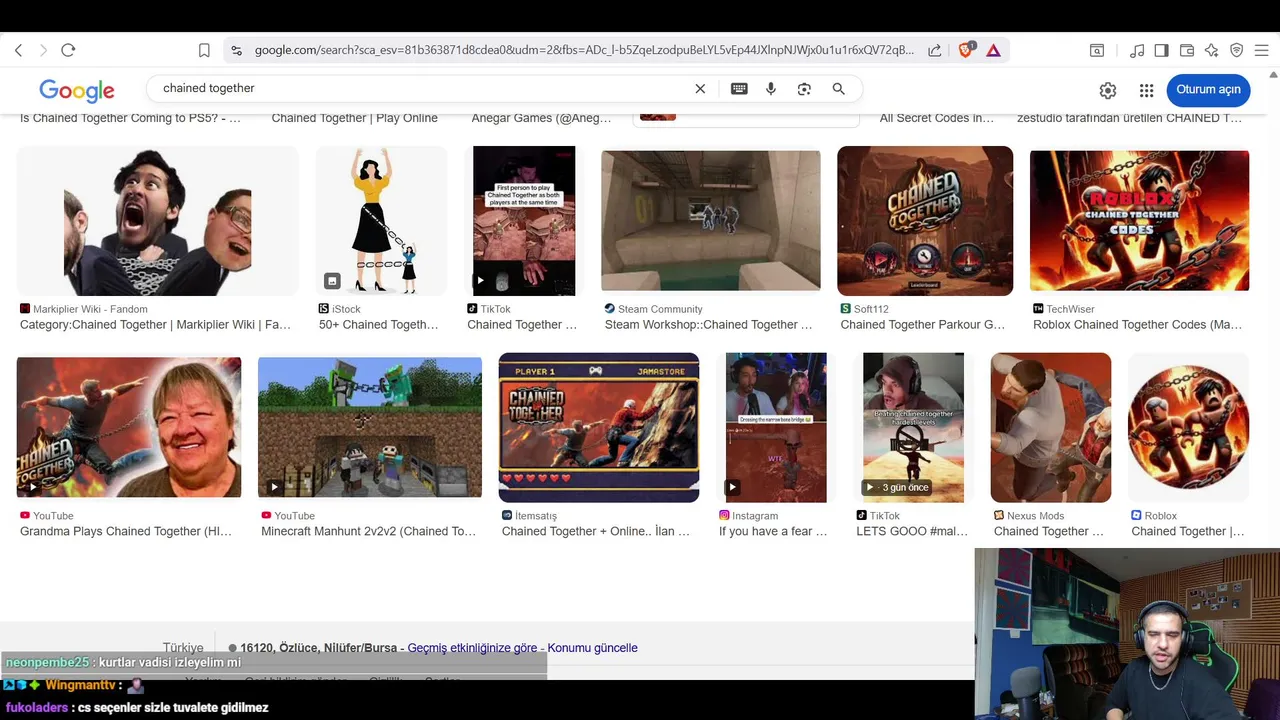The width and height of the screenshot is (1280, 720).
Task: Open the Soft112 Chained Together logo thumbnail
Action: [925, 221]
